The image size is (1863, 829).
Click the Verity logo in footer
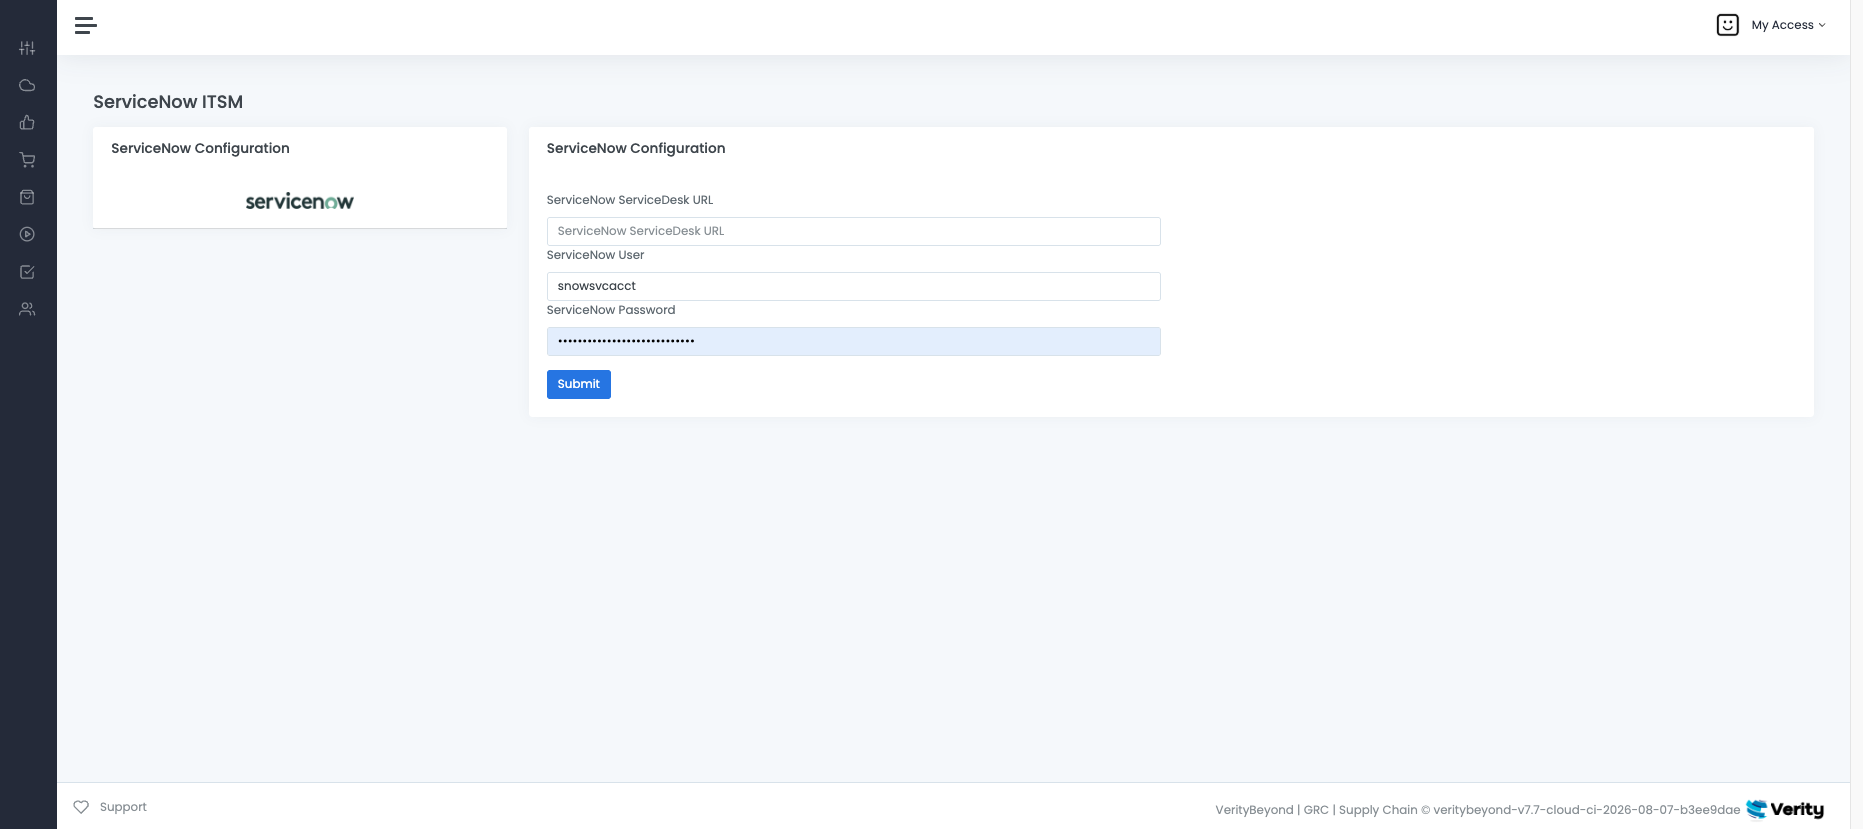coord(1785,809)
